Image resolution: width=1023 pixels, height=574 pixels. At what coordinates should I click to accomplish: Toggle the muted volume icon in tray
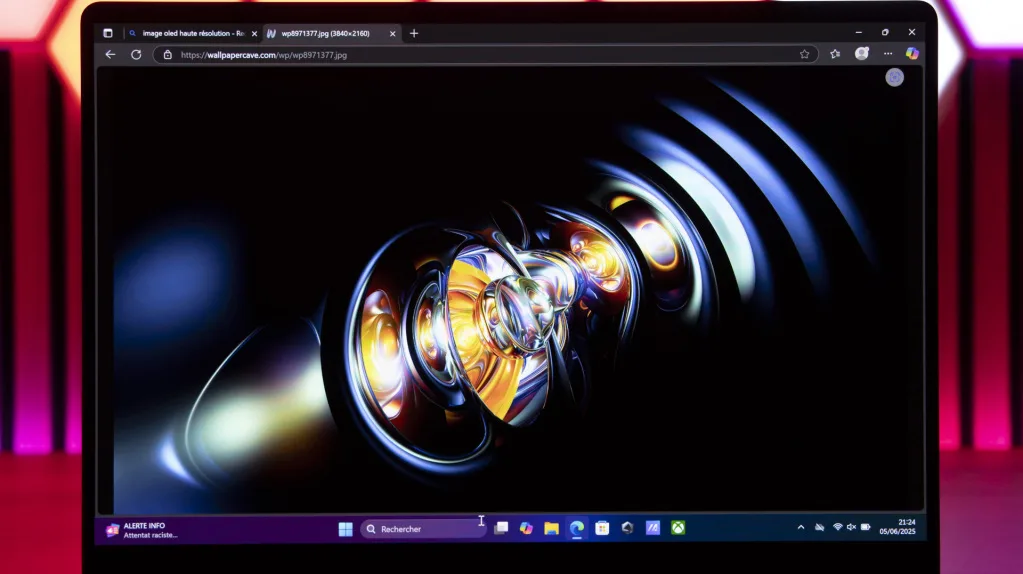click(851, 527)
